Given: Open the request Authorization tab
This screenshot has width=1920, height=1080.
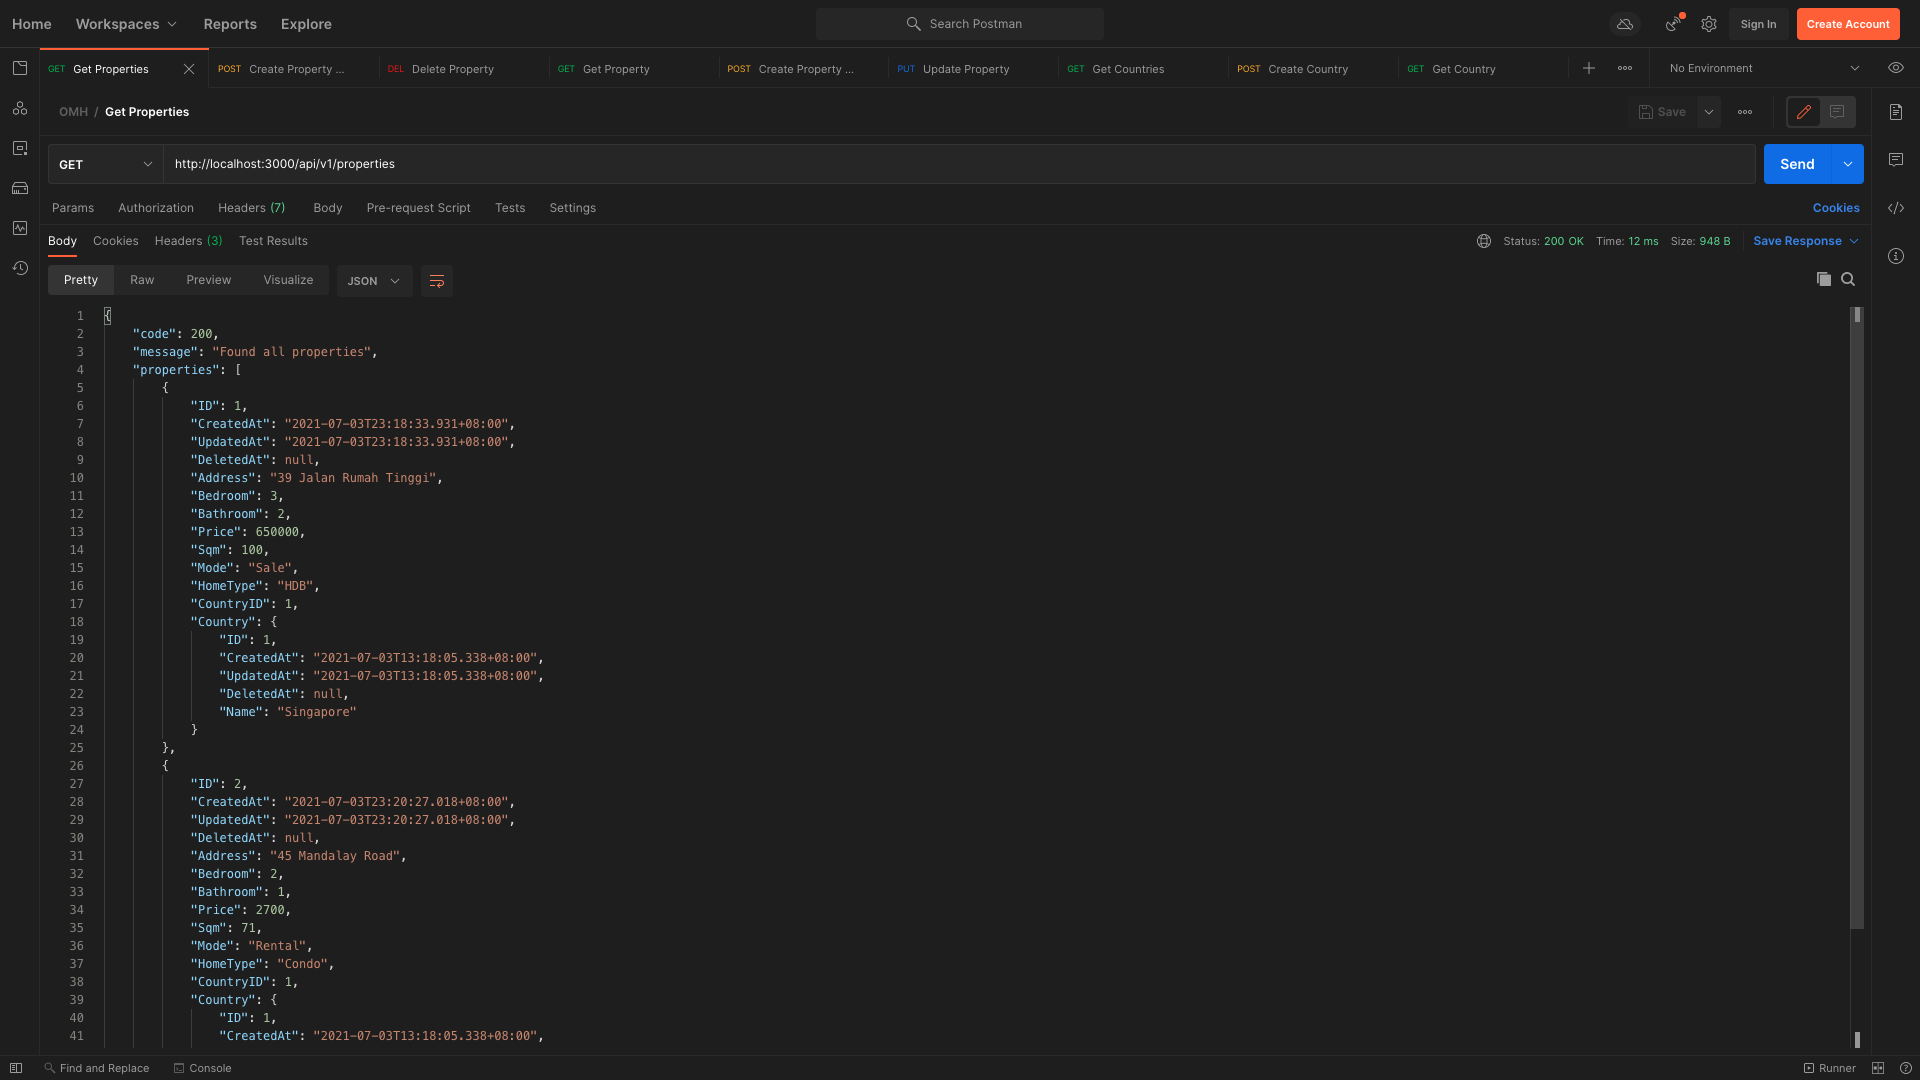Looking at the screenshot, I should [x=155, y=208].
